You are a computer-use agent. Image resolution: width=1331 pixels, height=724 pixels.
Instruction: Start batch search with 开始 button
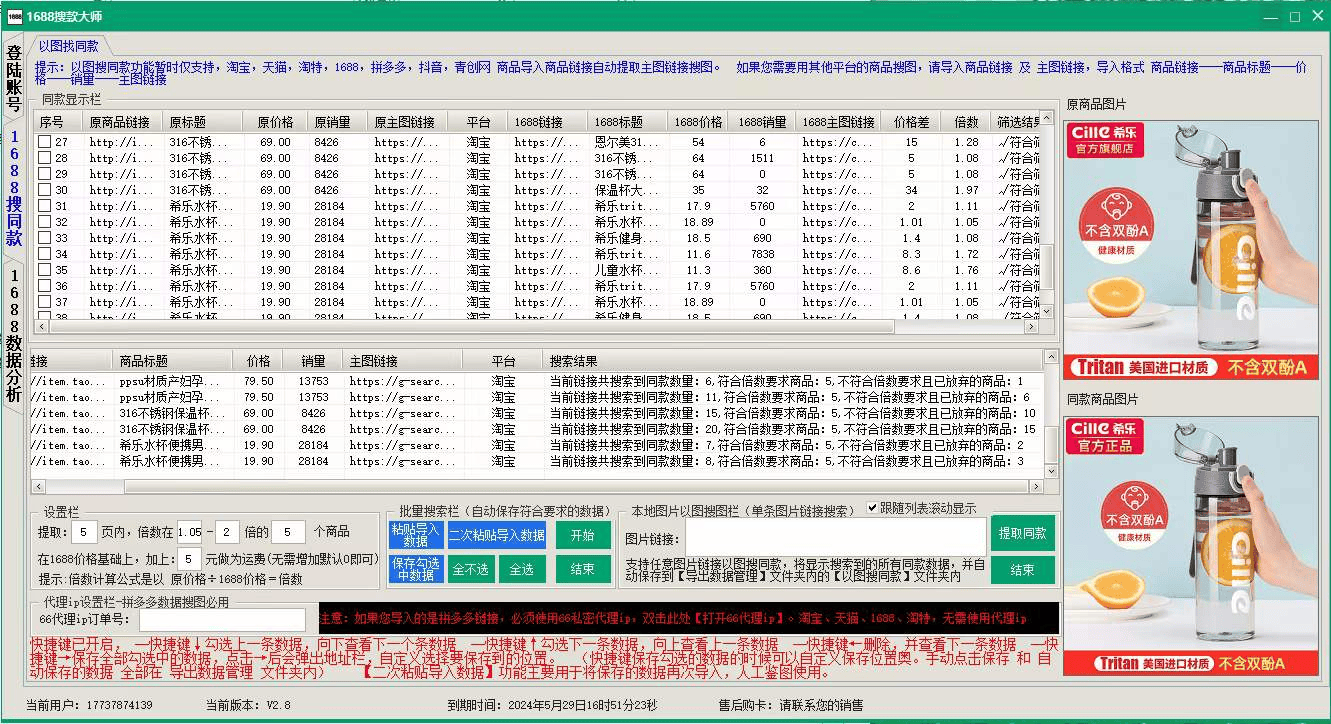tap(583, 535)
